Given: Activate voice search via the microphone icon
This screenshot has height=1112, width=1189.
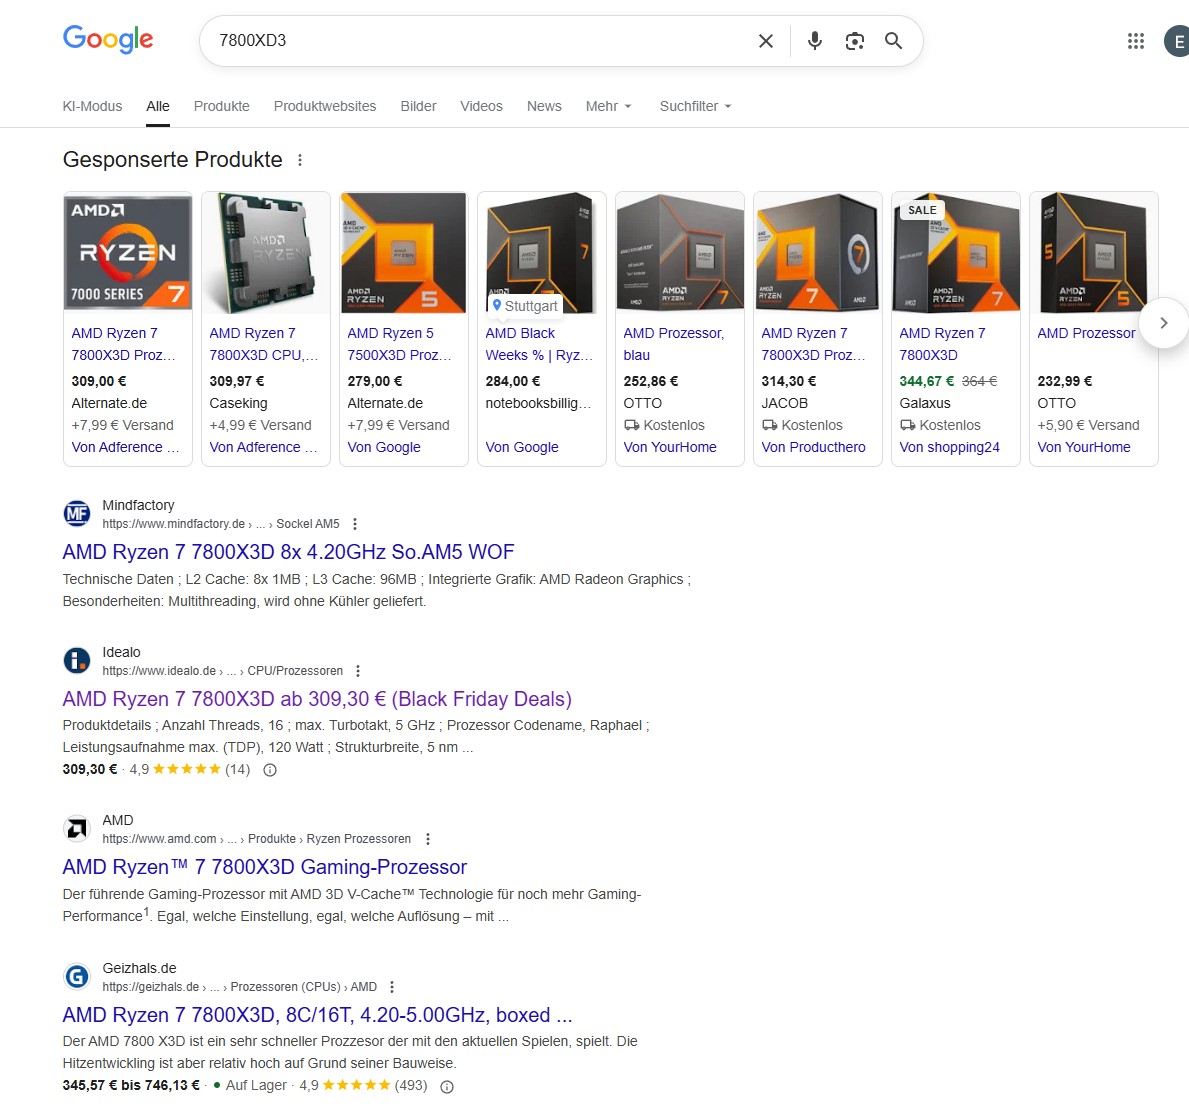Looking at the screenshot, I should click(814, 41).
